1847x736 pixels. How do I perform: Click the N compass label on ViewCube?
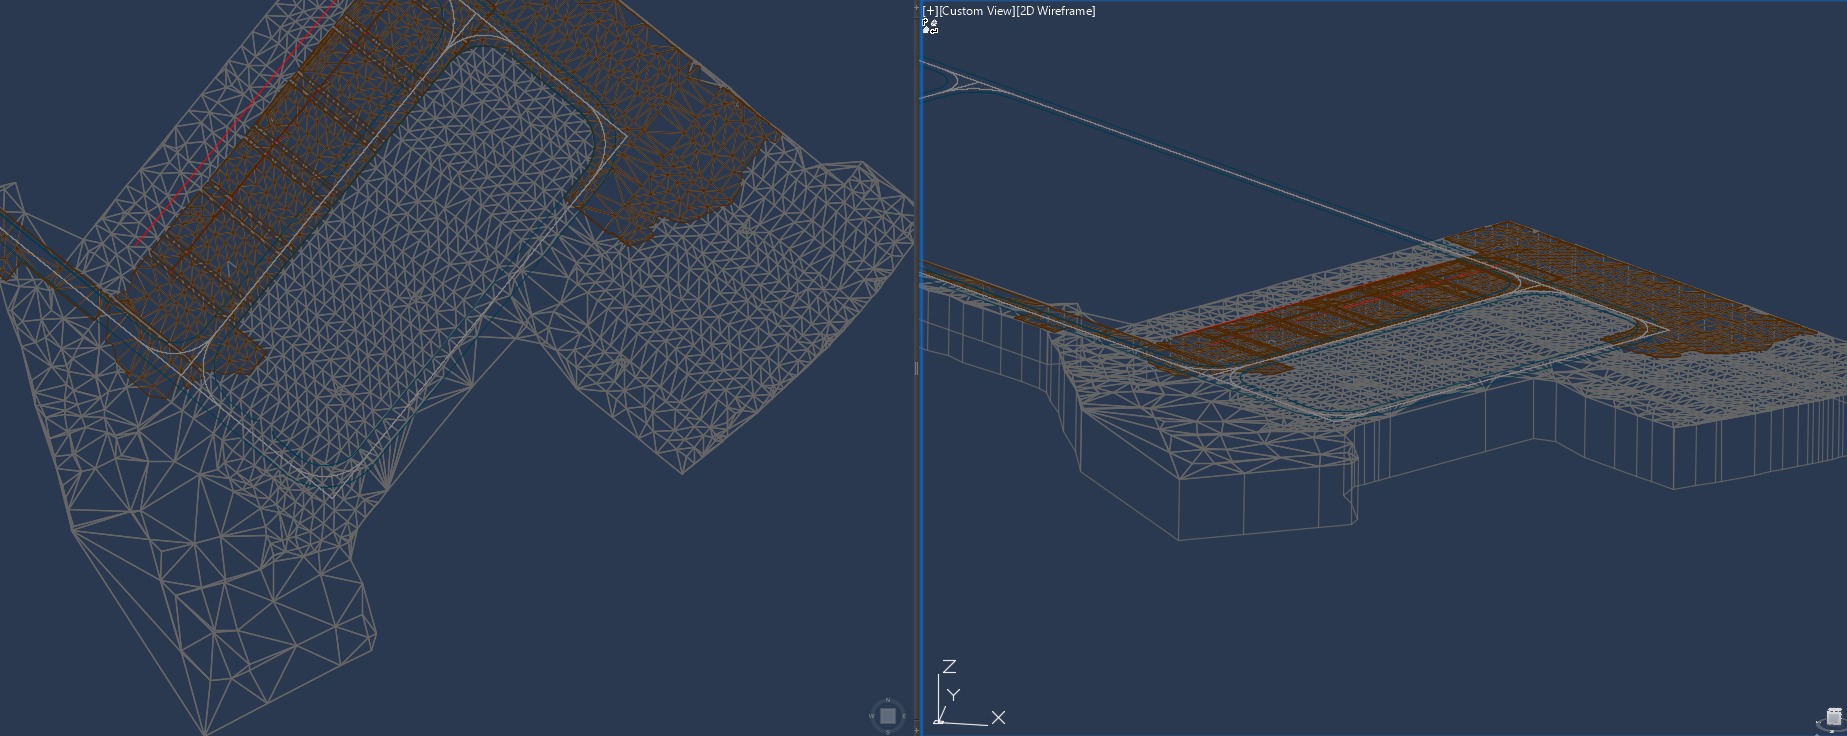point(887,700)
